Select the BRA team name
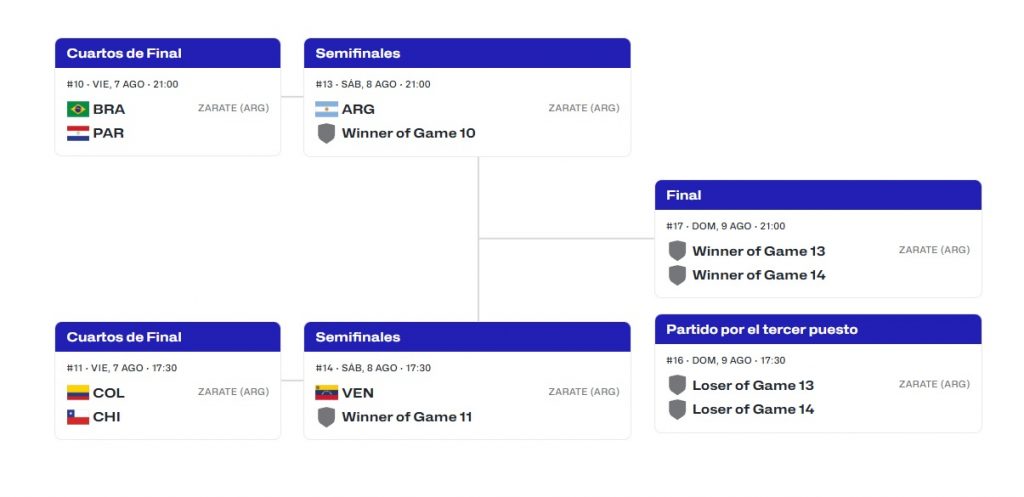Image resolution: width=1024 pixels, height=497 pixels. pos(109,109)
